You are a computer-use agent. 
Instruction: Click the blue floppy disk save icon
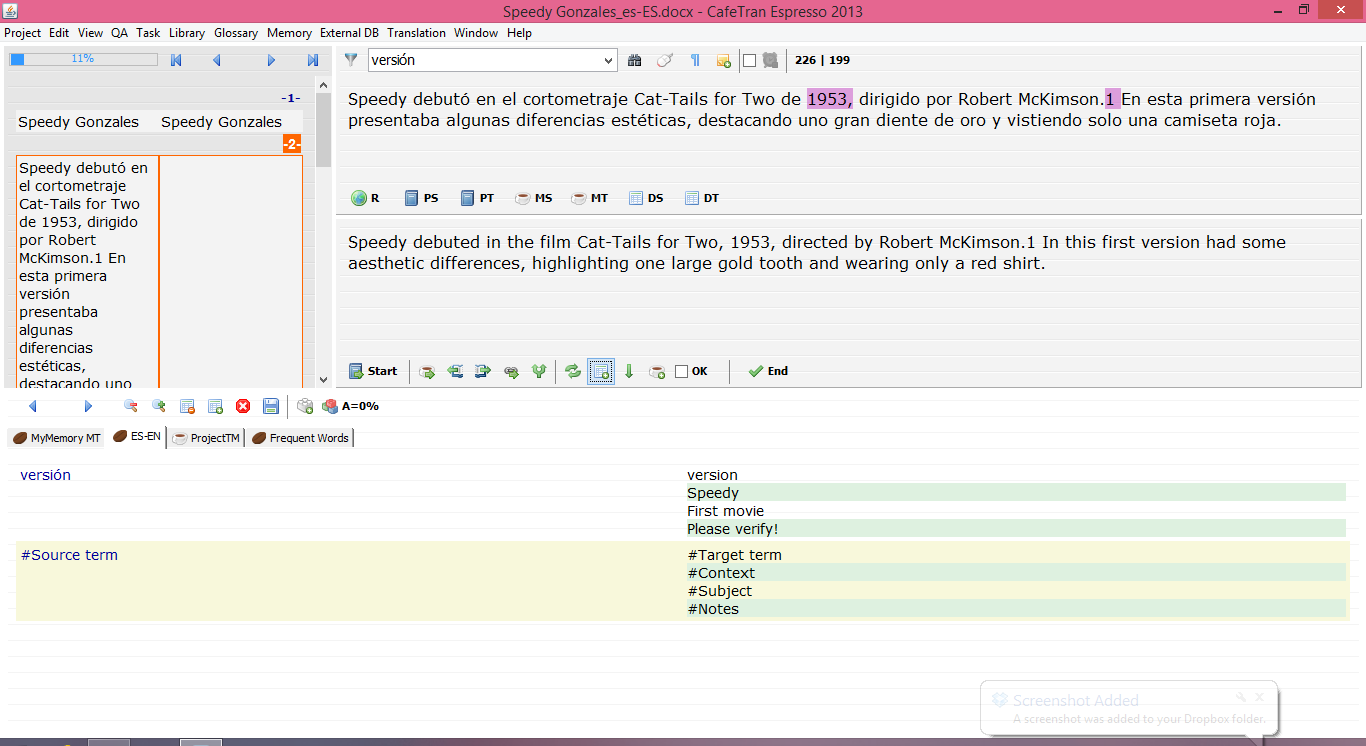pos(271,406)
